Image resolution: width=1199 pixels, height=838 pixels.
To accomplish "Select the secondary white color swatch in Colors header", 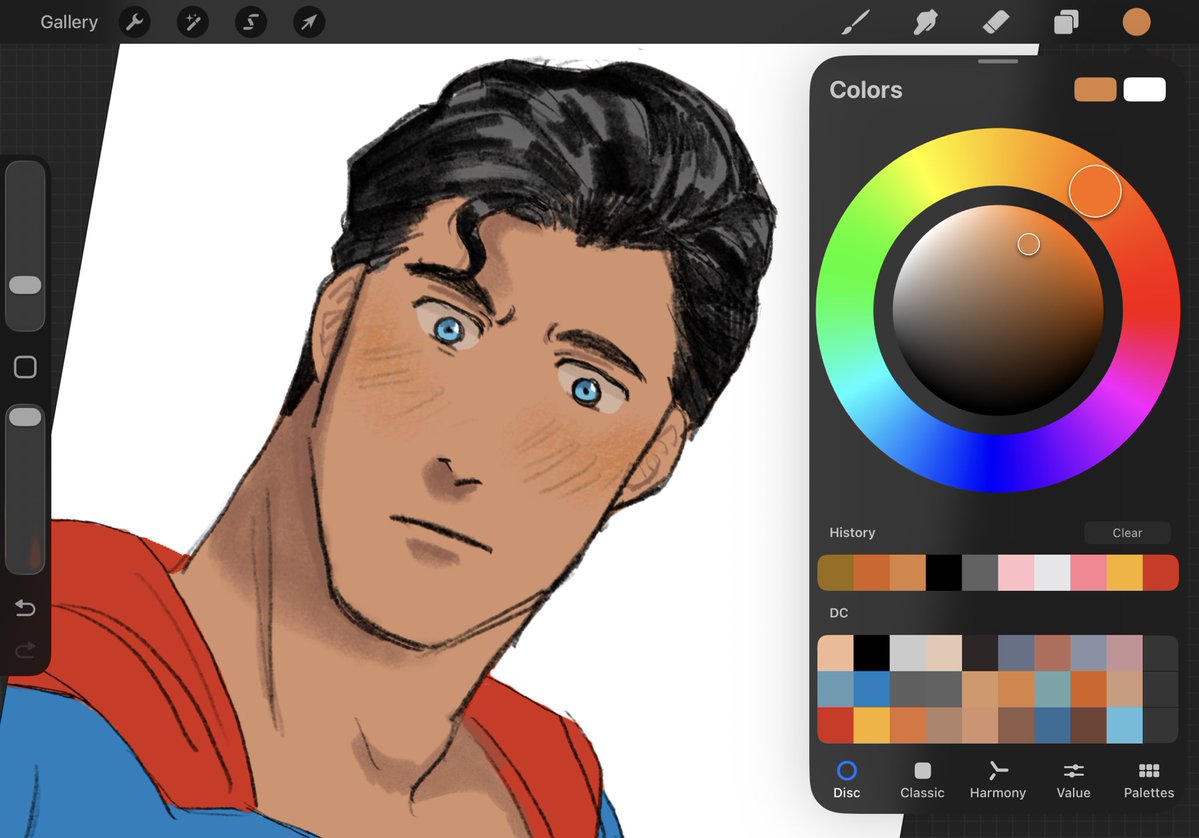I will pos(1145,89).
